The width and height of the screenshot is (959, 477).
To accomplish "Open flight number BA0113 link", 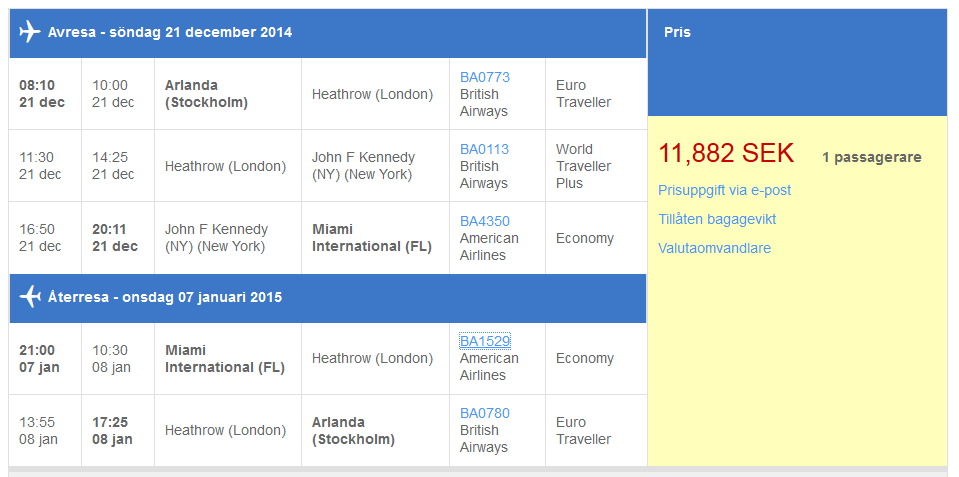I will [x=484, y=149].
